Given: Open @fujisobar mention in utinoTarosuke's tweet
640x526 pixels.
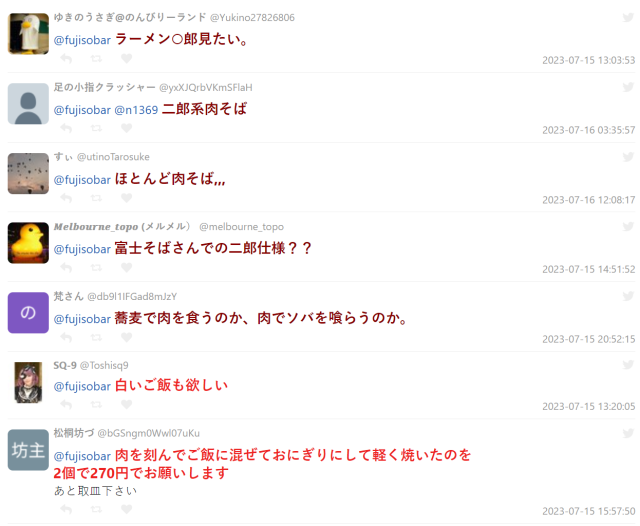Looking at the screenshot, I should click(82, 180).
